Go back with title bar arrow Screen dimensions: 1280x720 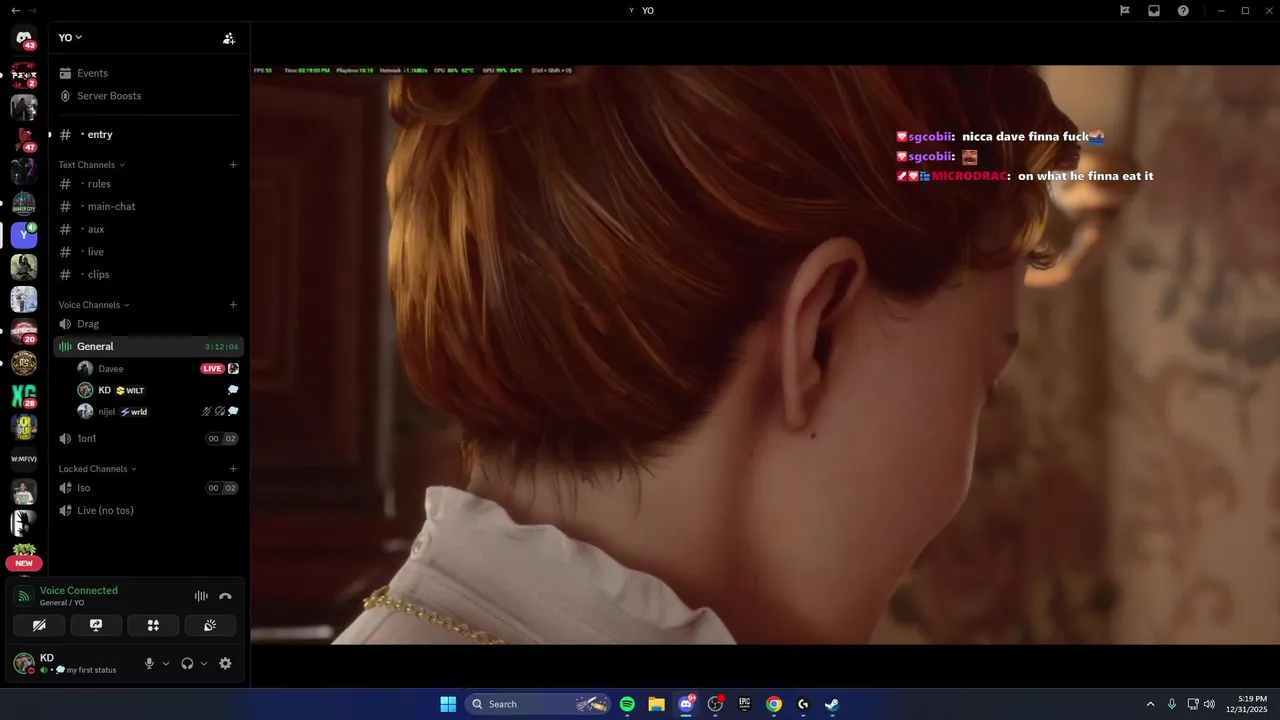coord(15,10)
